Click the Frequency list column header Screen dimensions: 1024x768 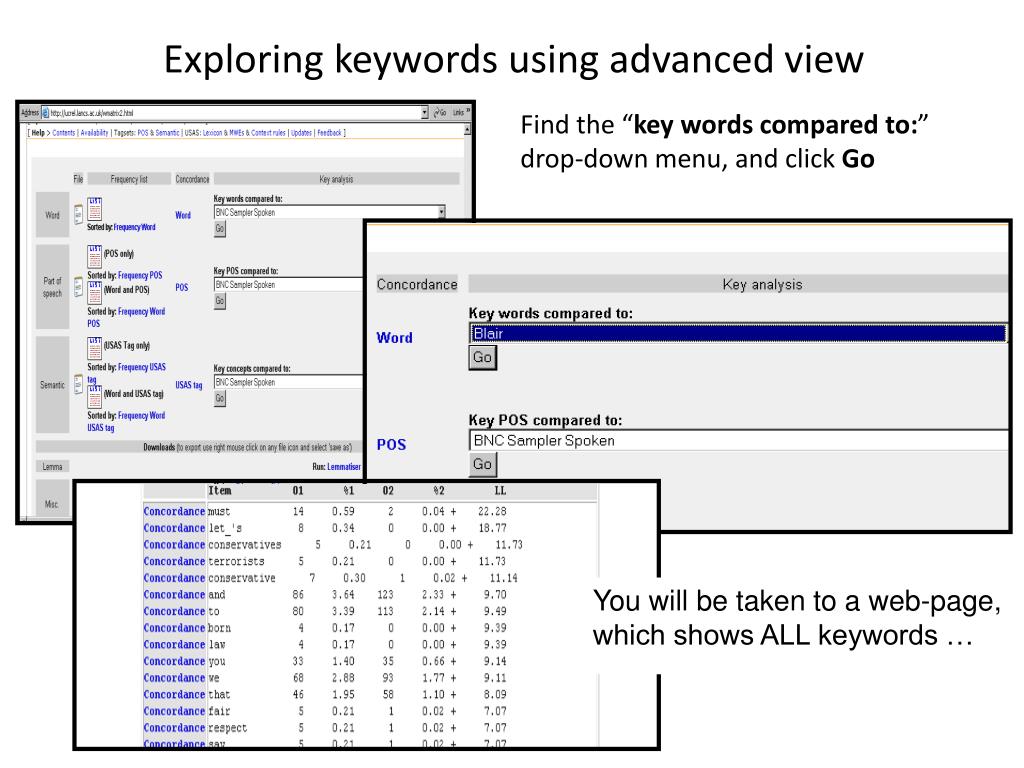pyautogui.click(x=129, y=179)
